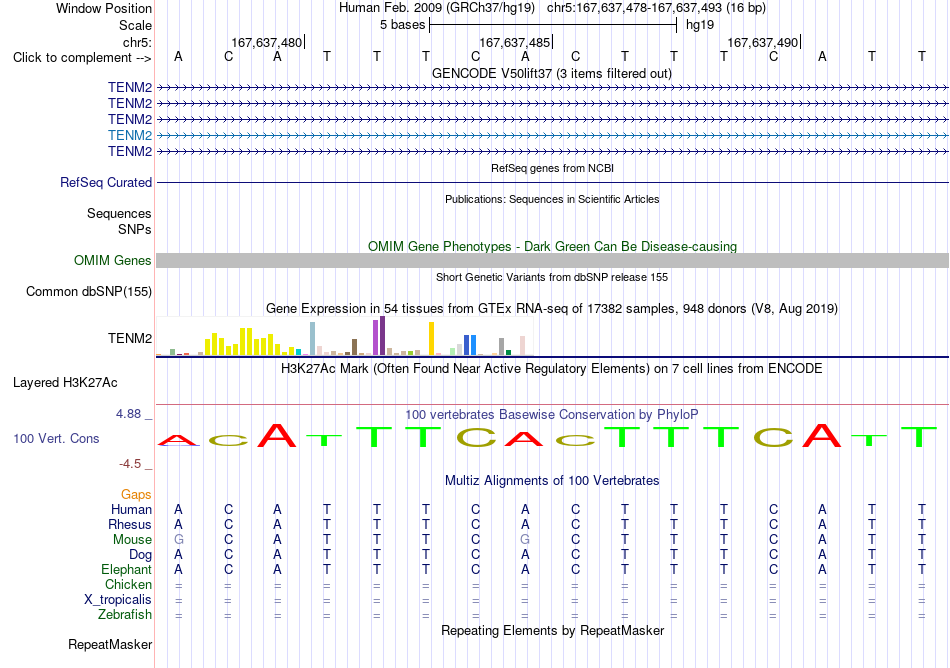Image resolution: width=950 pixels, height=668 pixels.
Task: Open 'Publications: Sequences in Scientific Articles' title
Action: tap(552, 199)
